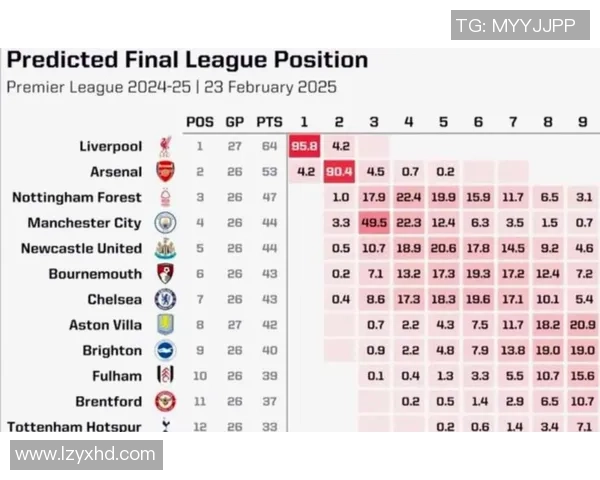Click the PTS column header
Viewport: 600px width, 480px height.
click(269, 122)
